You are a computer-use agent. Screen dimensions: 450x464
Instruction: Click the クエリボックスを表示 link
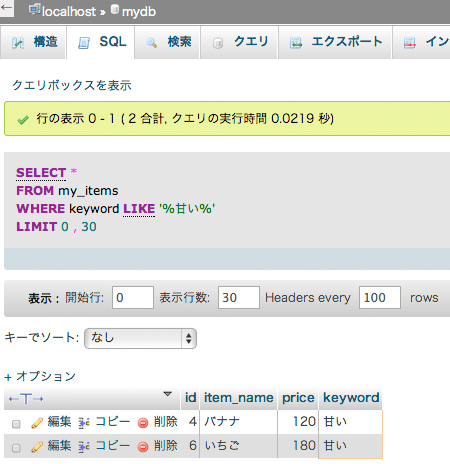tap(72, 85)
